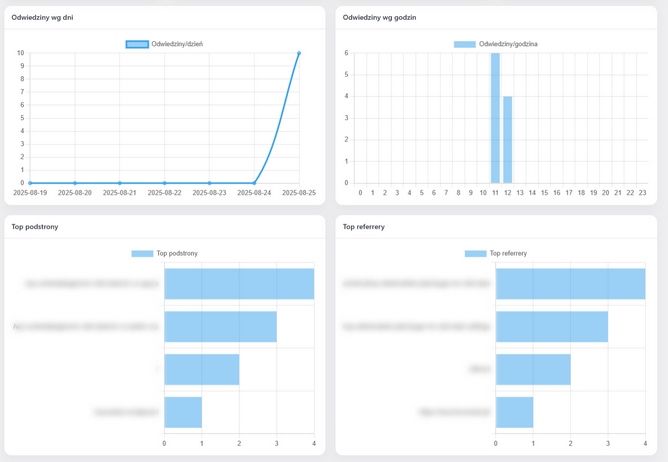Image resolution: width=668 pixels, height=462 pixels.
Task: Click the 'Top referrery' panel heading
Action: point(364,227)
